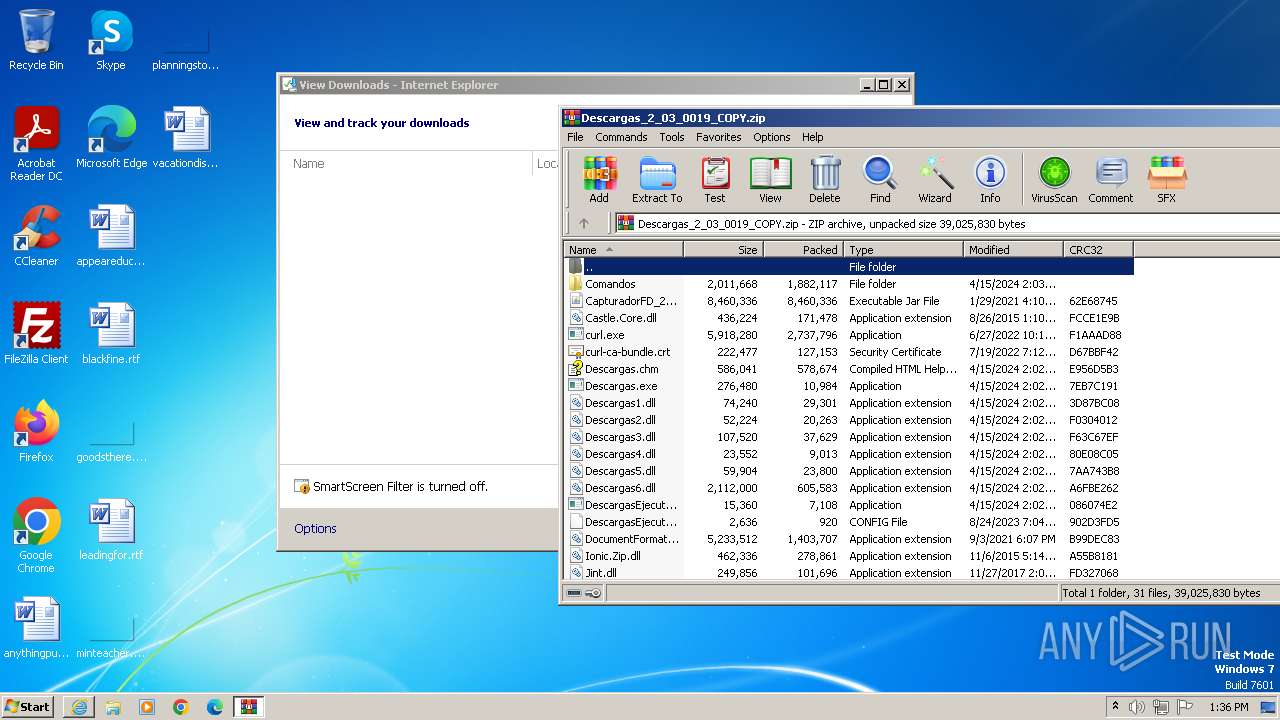Image resolution: width=1280 pixels, height=720 pixels.
Task: Click the taskbar clock showing 1:36 PM
Action: coord(1229,707)
